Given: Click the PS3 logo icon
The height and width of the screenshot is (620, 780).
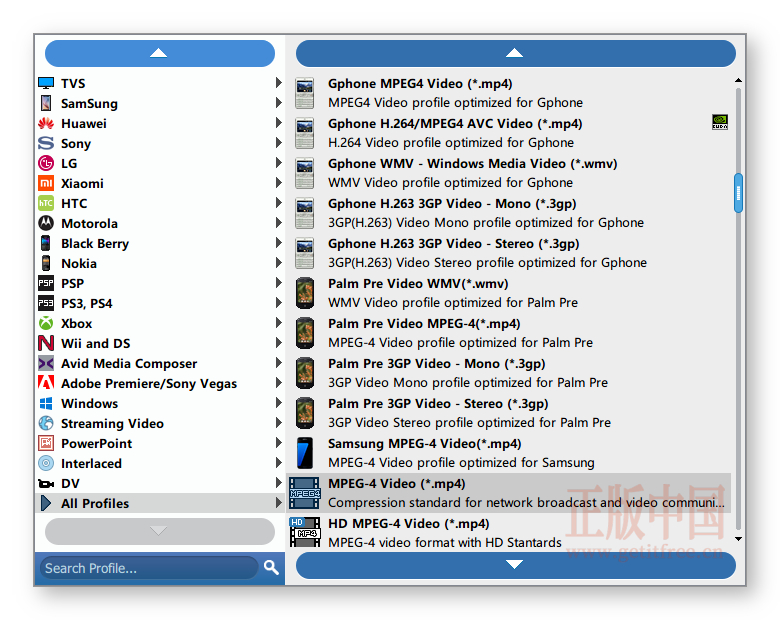Looking at the screenshot, I should click(46, 303).
